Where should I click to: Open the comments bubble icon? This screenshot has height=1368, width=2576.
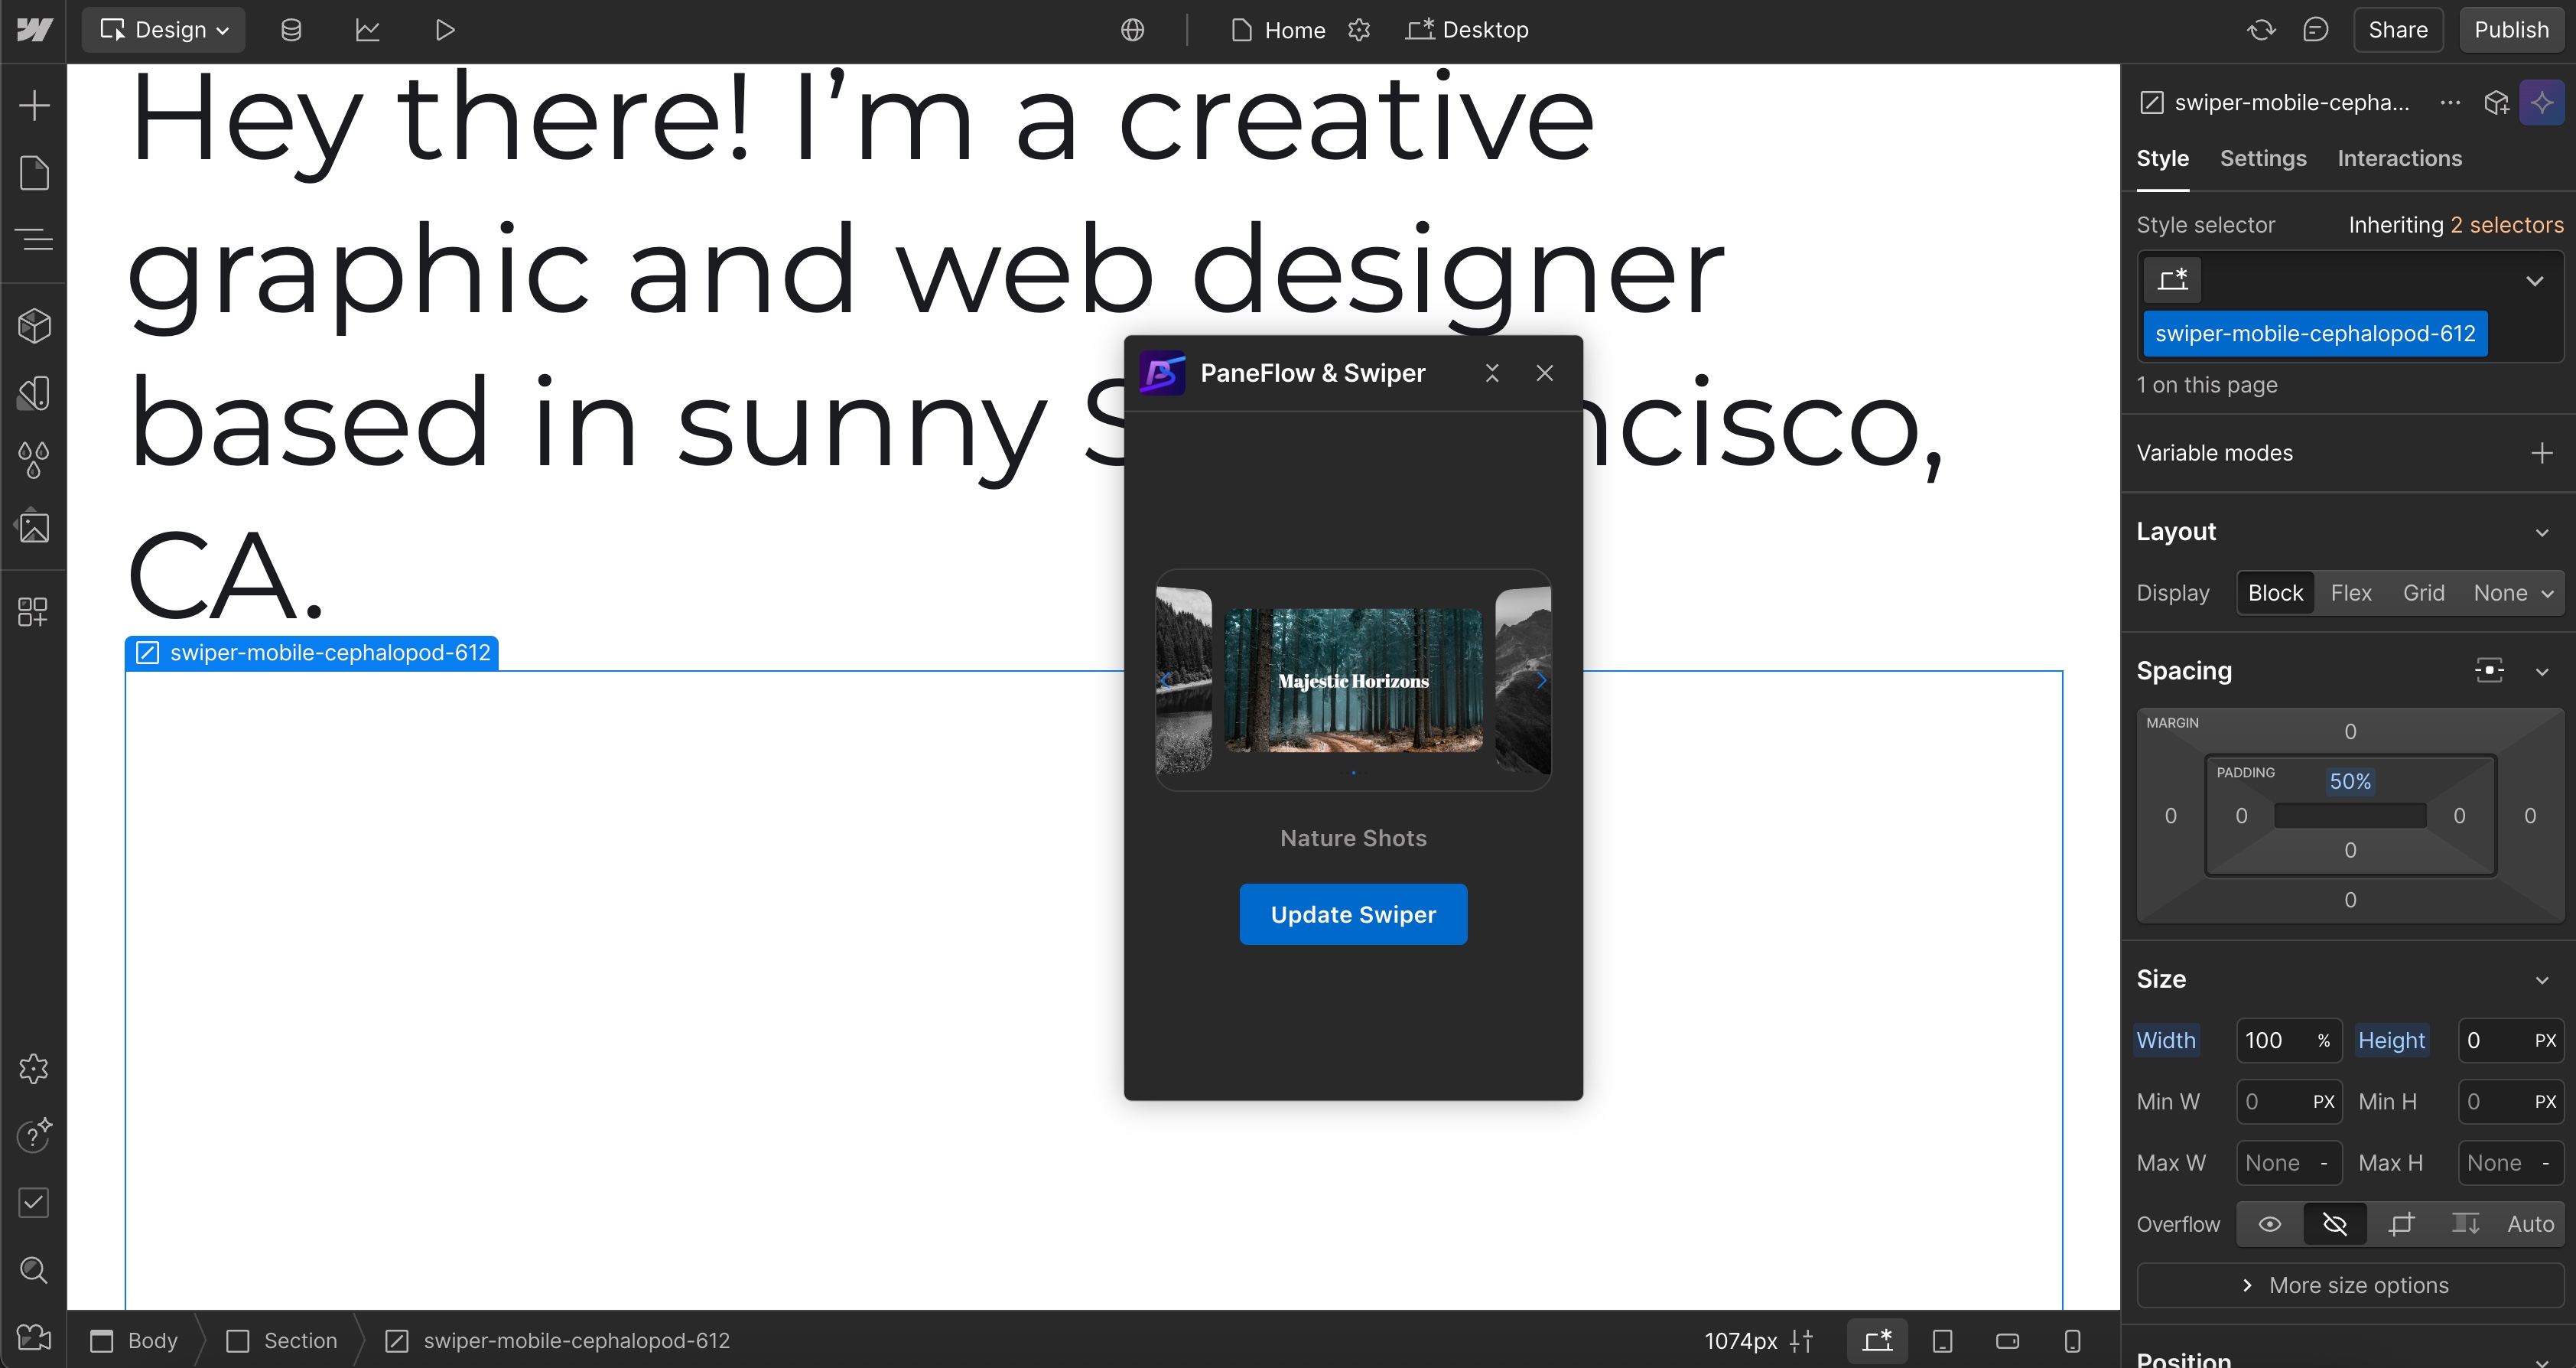2315,30
